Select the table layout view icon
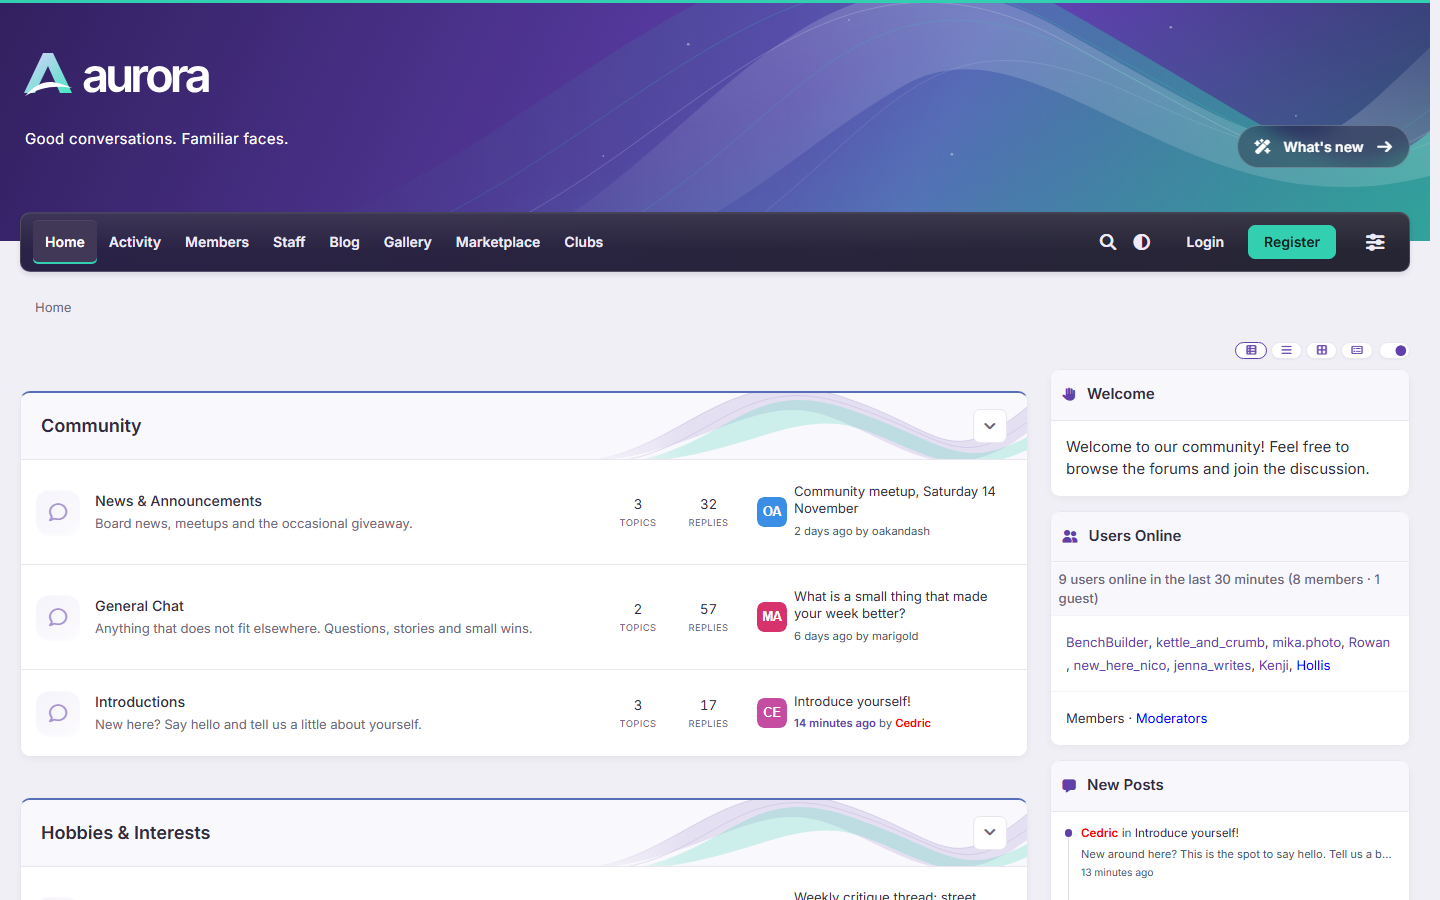The image size is (1440, 900). [1251, 350]
